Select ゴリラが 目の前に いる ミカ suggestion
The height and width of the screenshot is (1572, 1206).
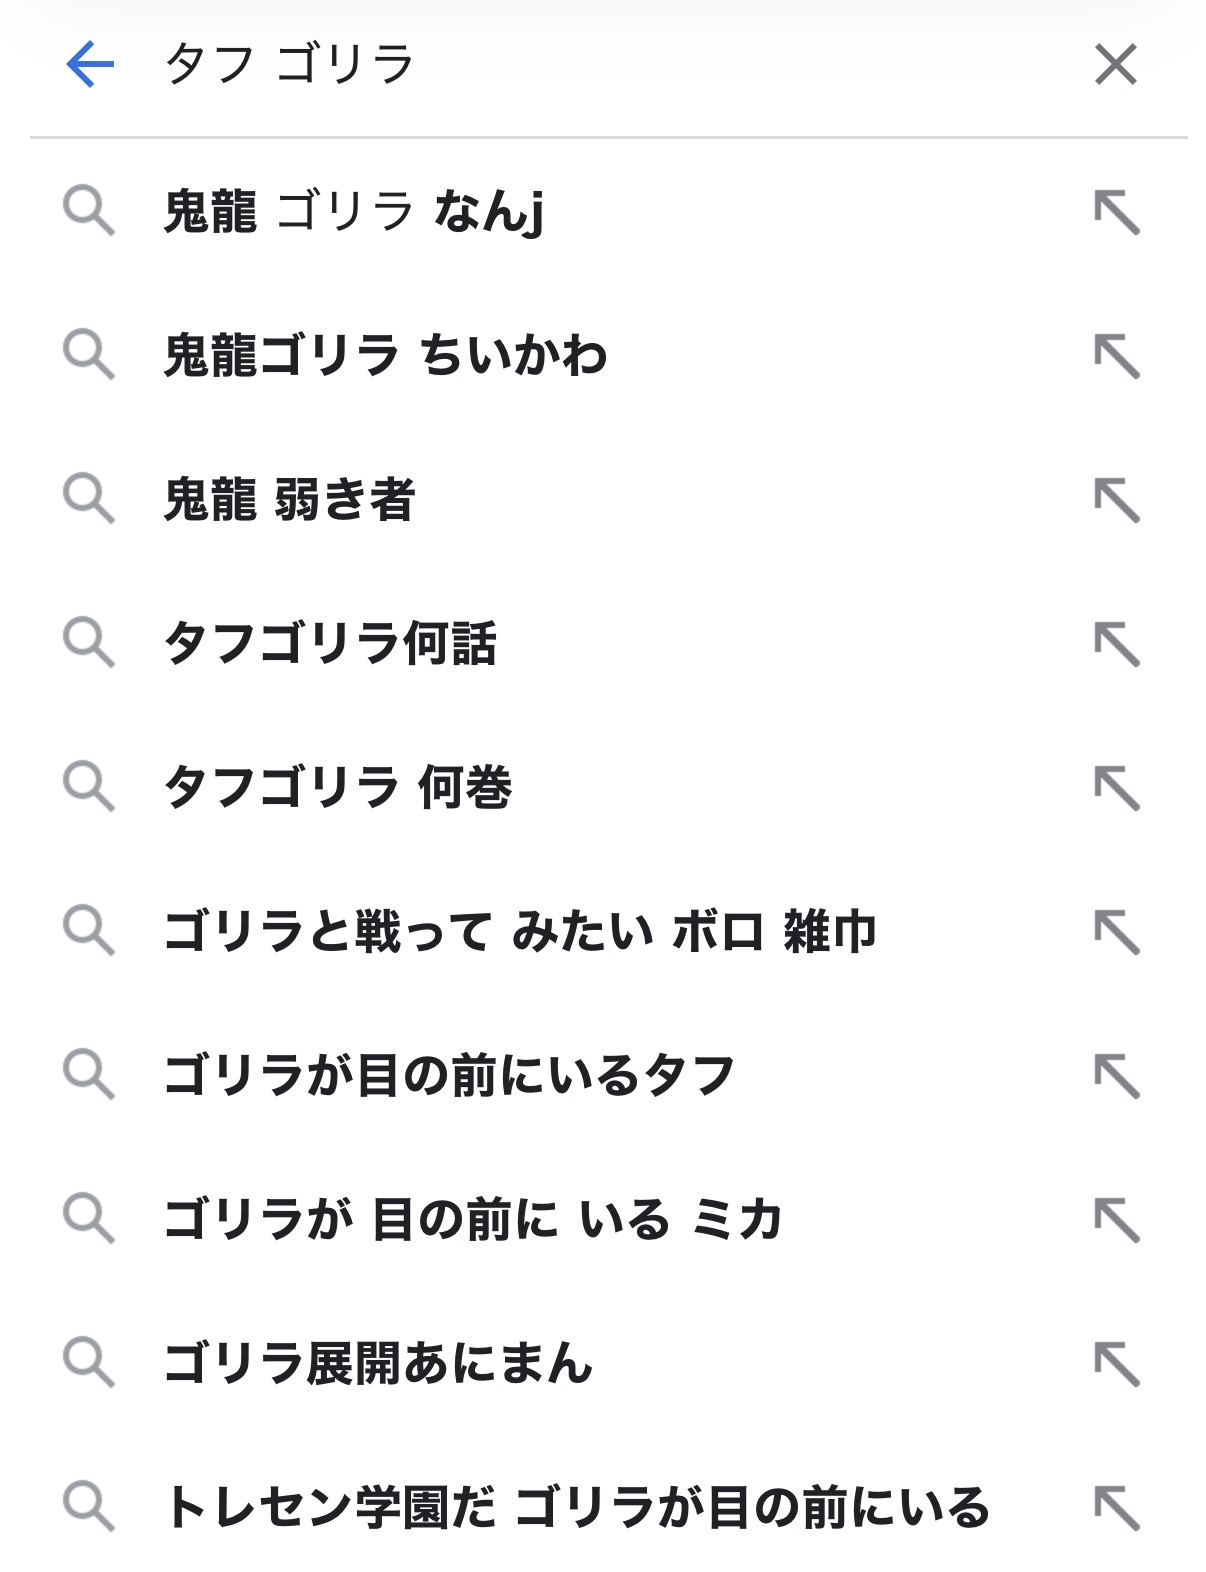pos(472,1219)
